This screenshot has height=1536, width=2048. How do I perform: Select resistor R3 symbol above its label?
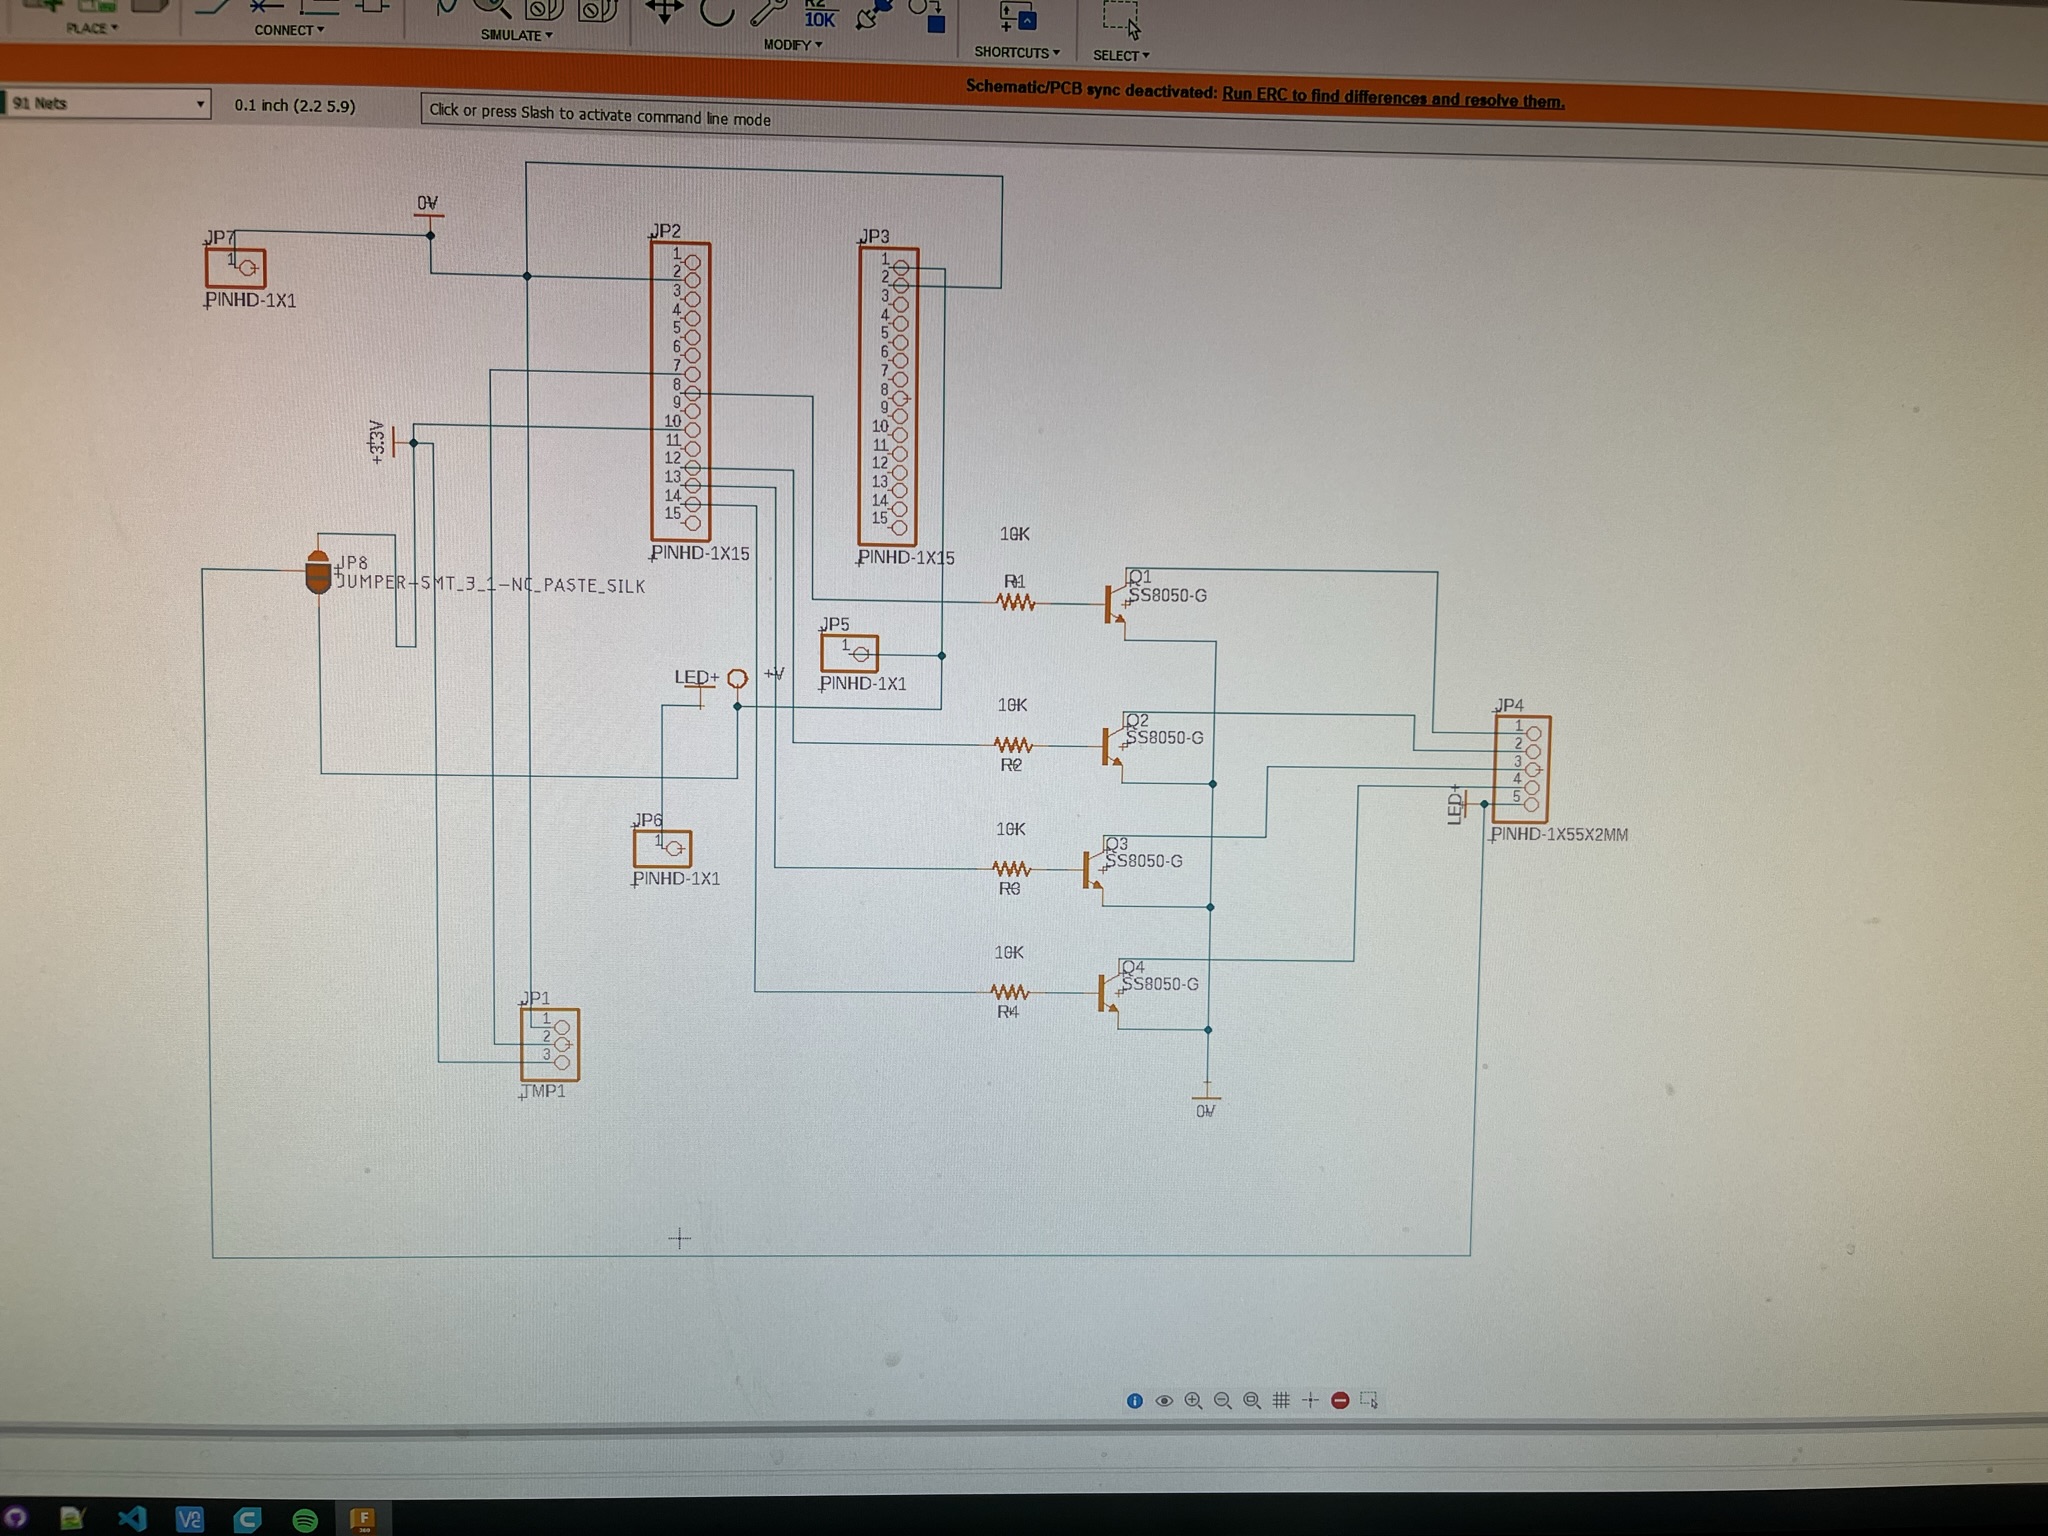click(1010, 869)
